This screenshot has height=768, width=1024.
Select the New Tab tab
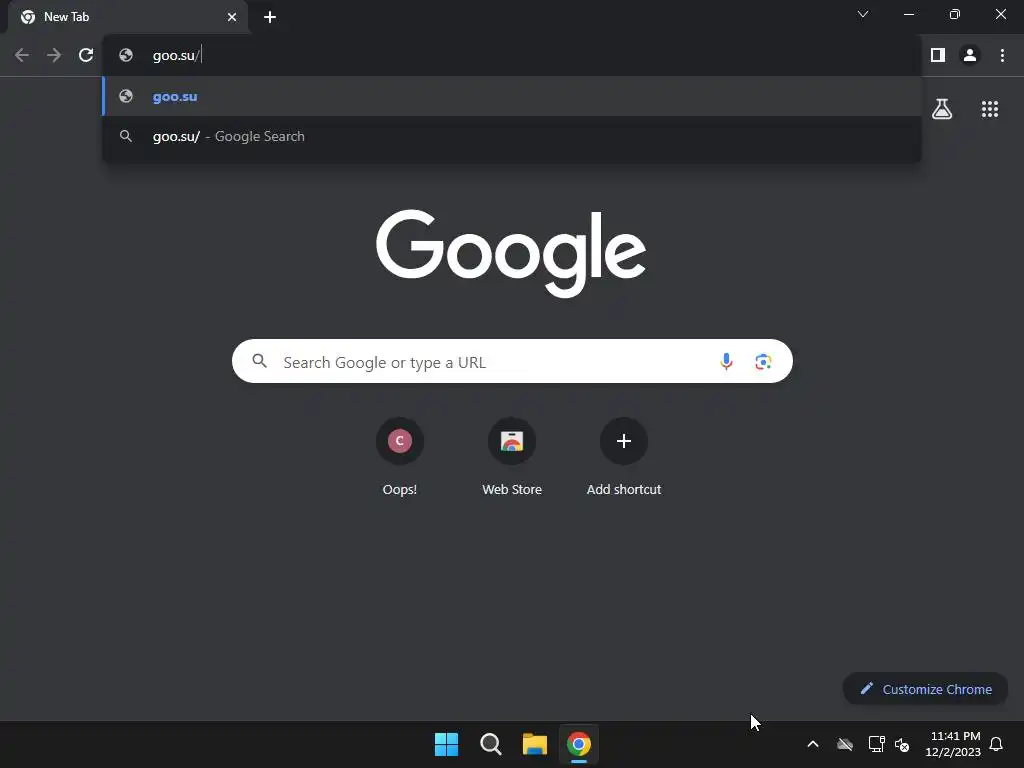(127, 17)
